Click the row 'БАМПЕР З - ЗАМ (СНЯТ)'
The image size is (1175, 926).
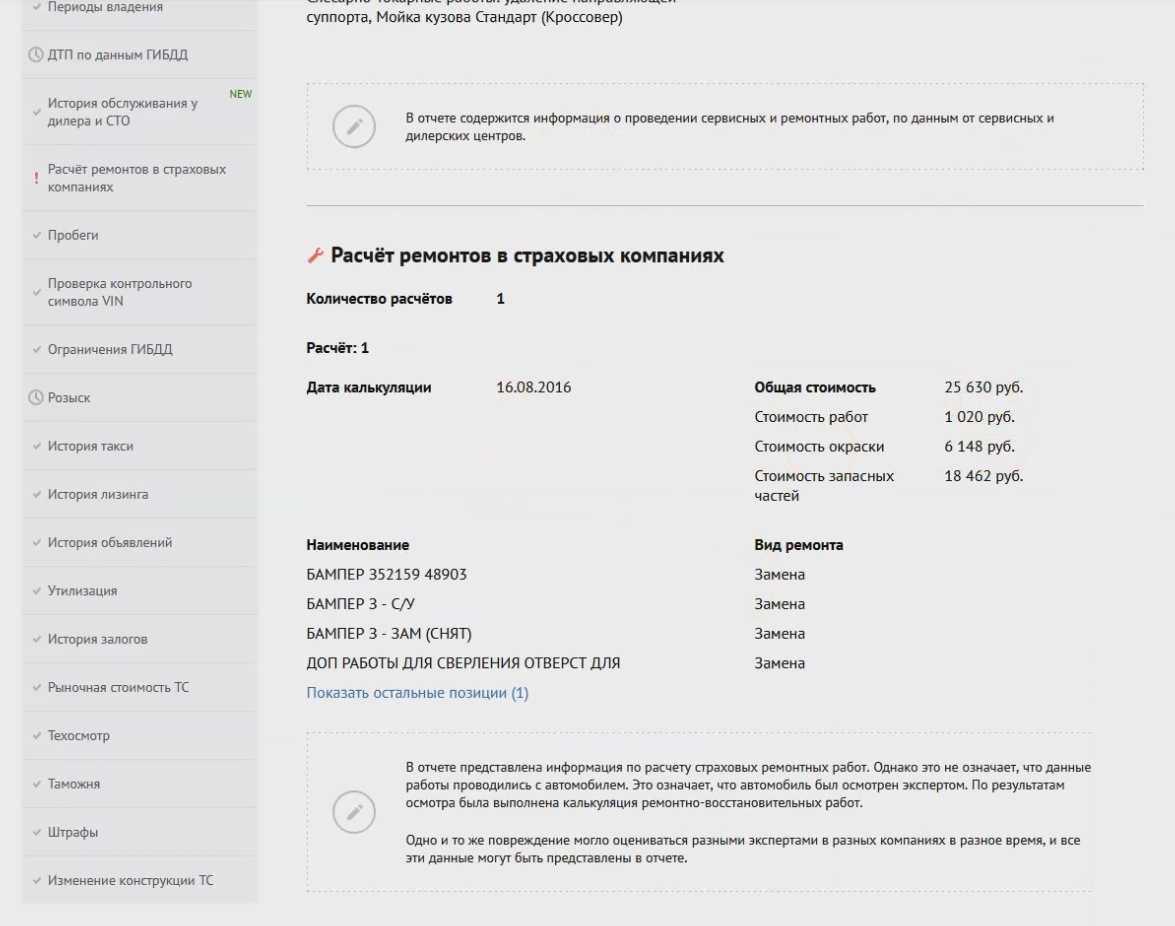point(389,634)
